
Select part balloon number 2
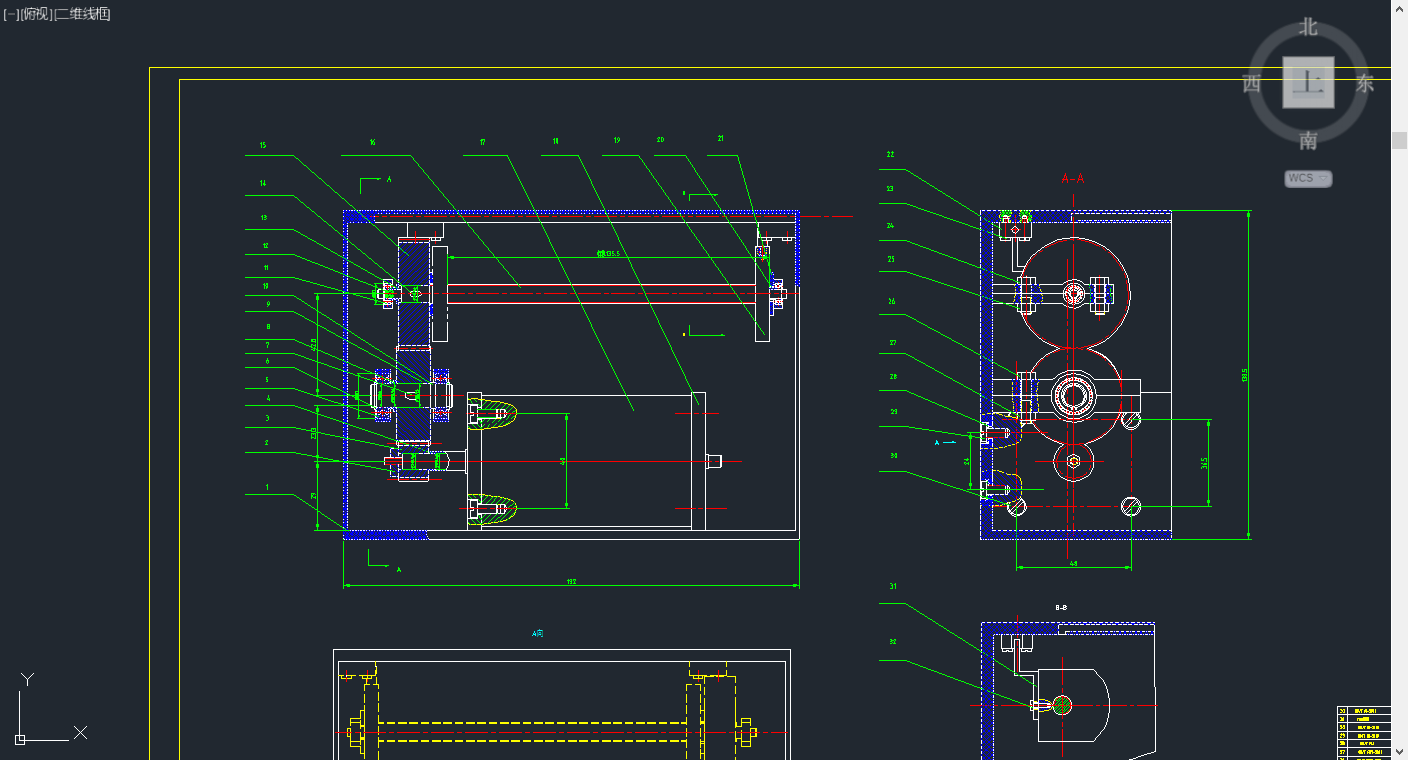tap(266, 442)
